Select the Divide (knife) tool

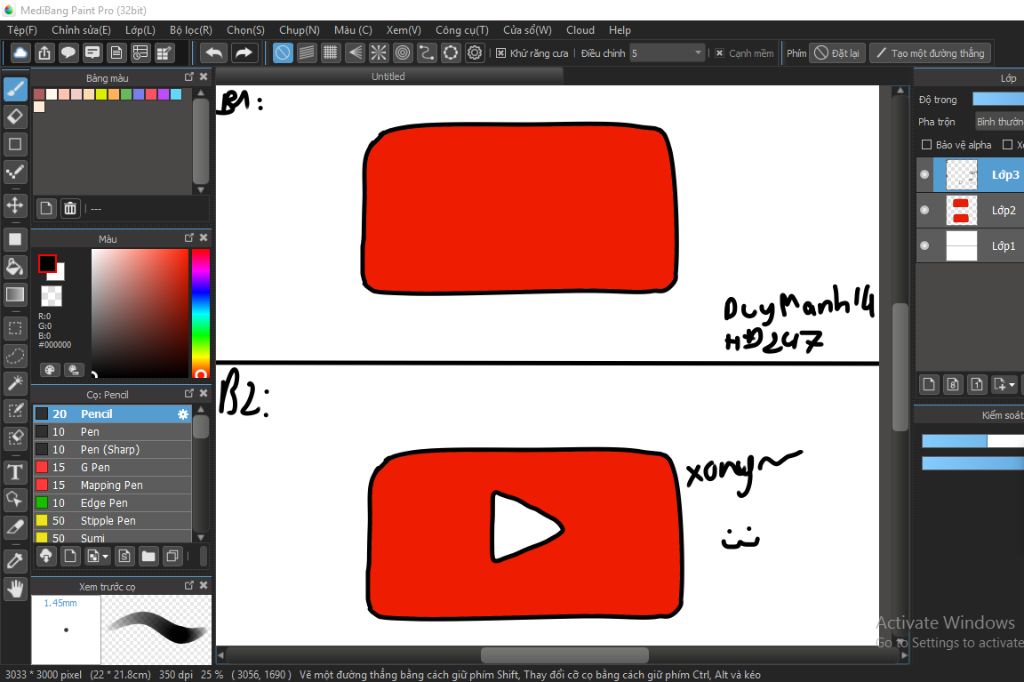[x=15, y=527]
